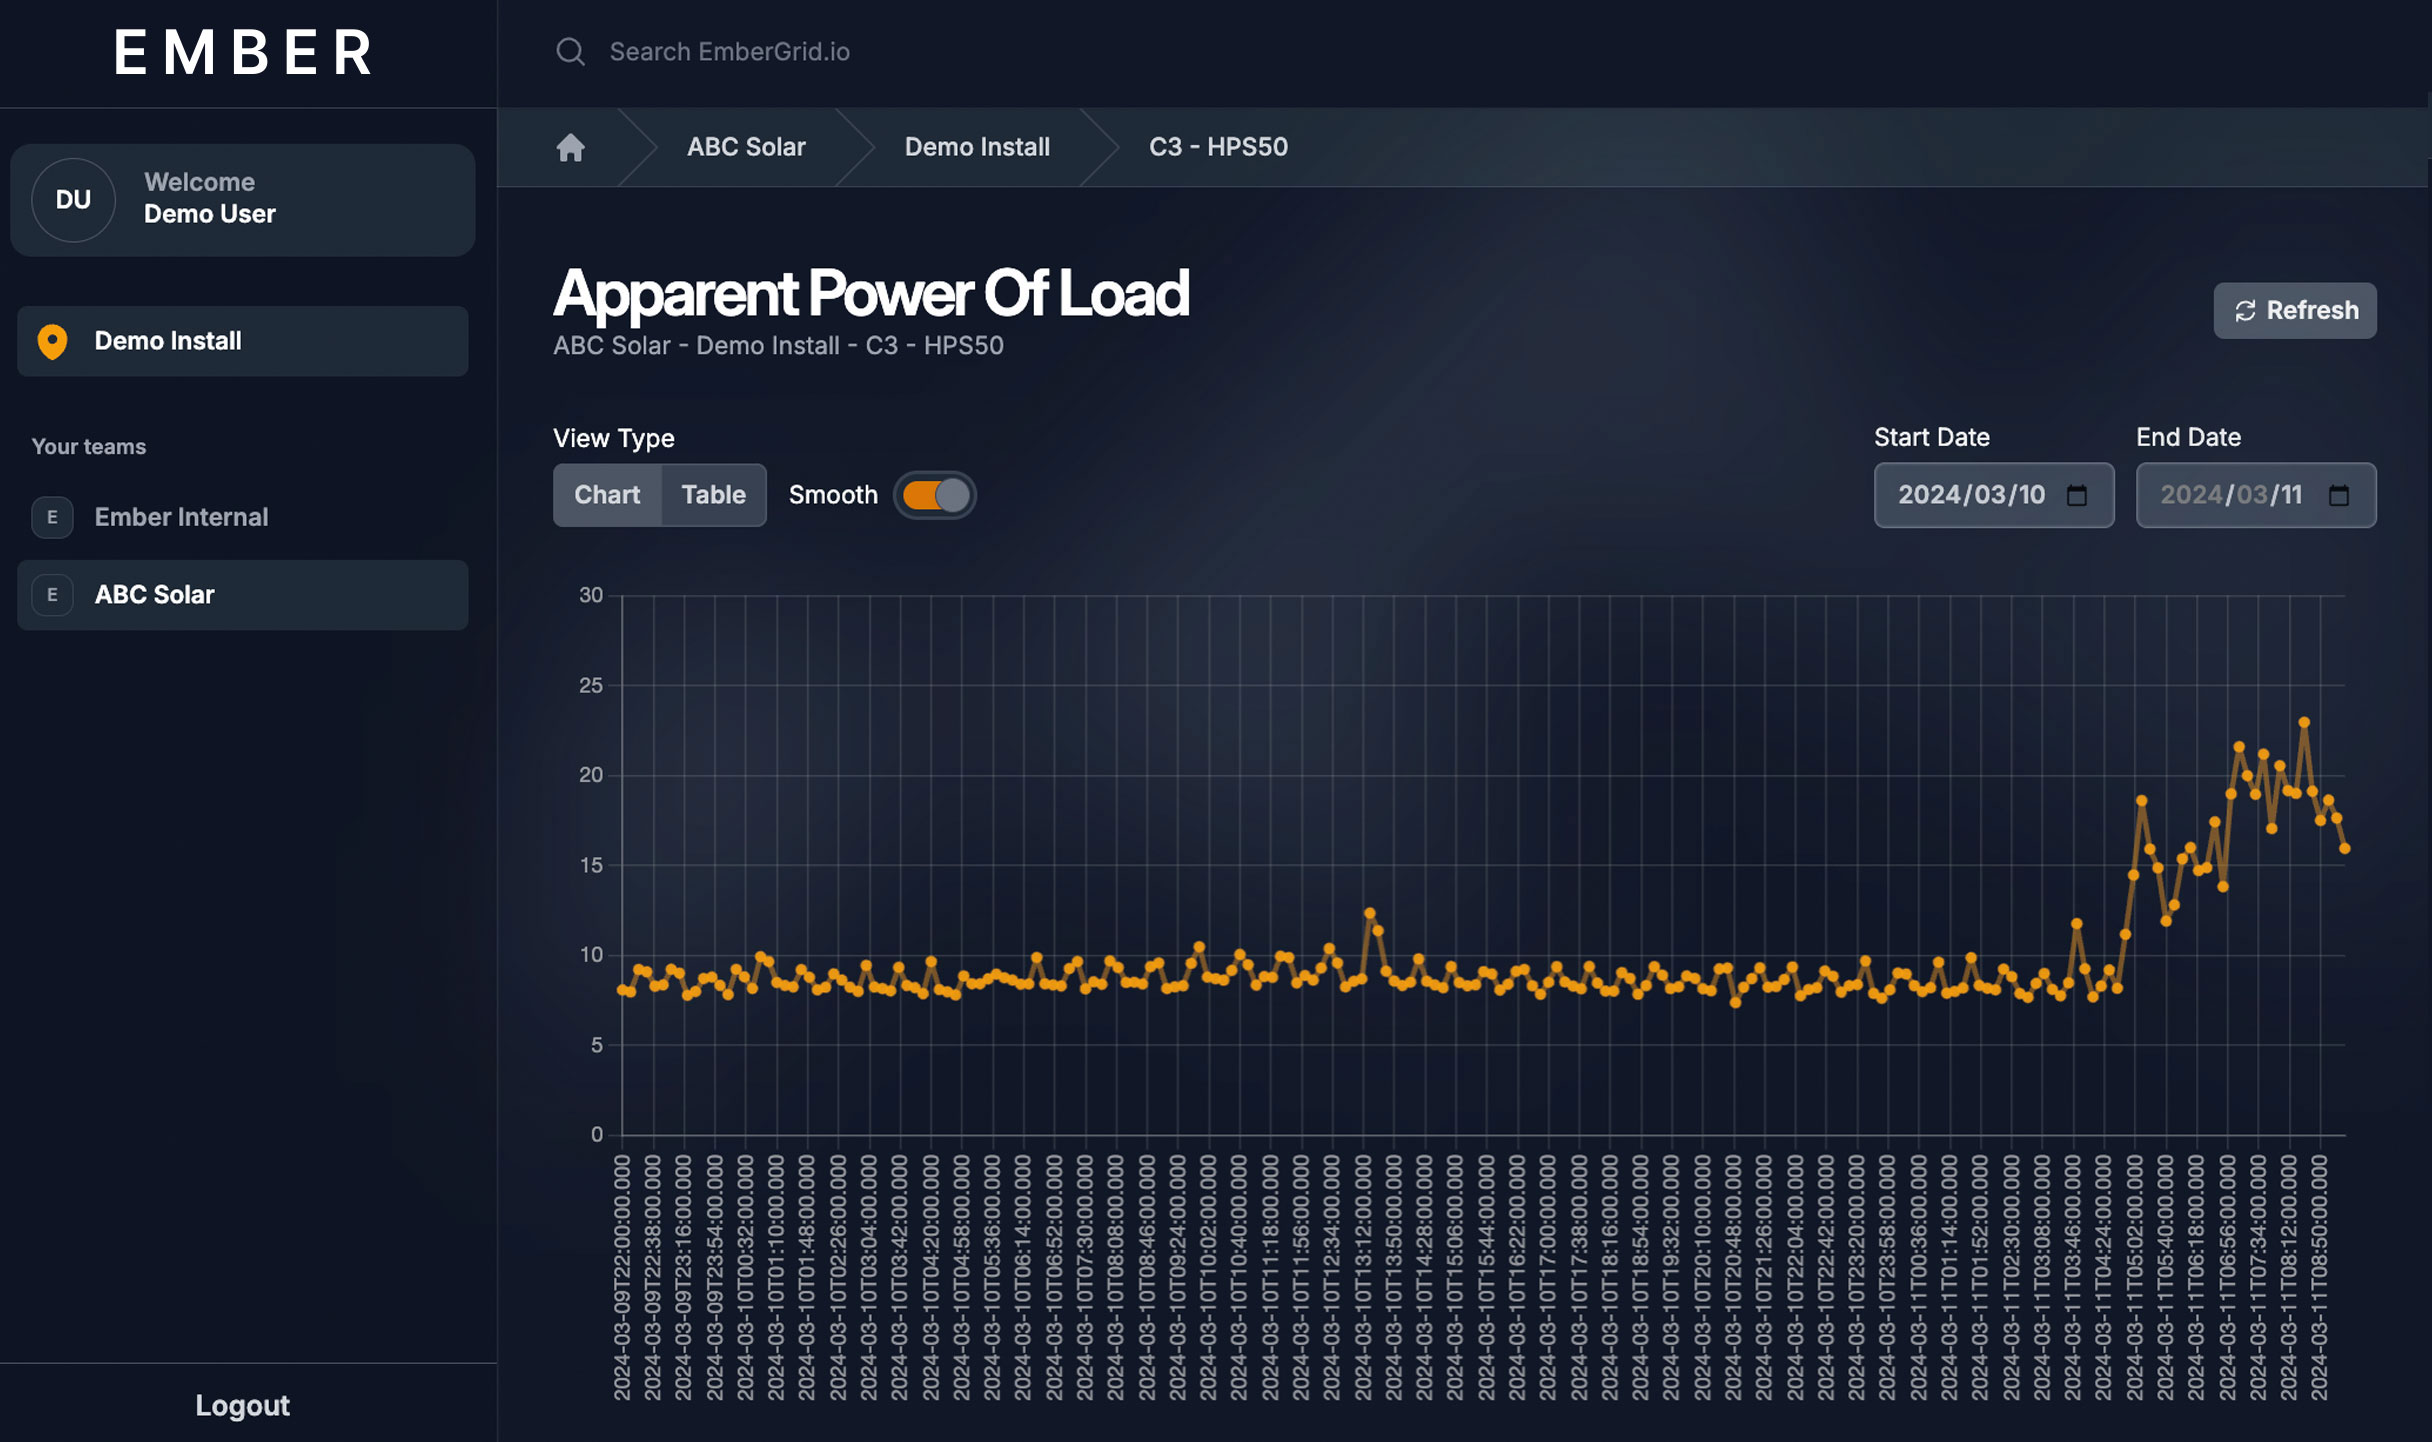The height and width of the screenshot is (1442, 2432).
Task: Click the Logout link
Action: point(242,1405)
